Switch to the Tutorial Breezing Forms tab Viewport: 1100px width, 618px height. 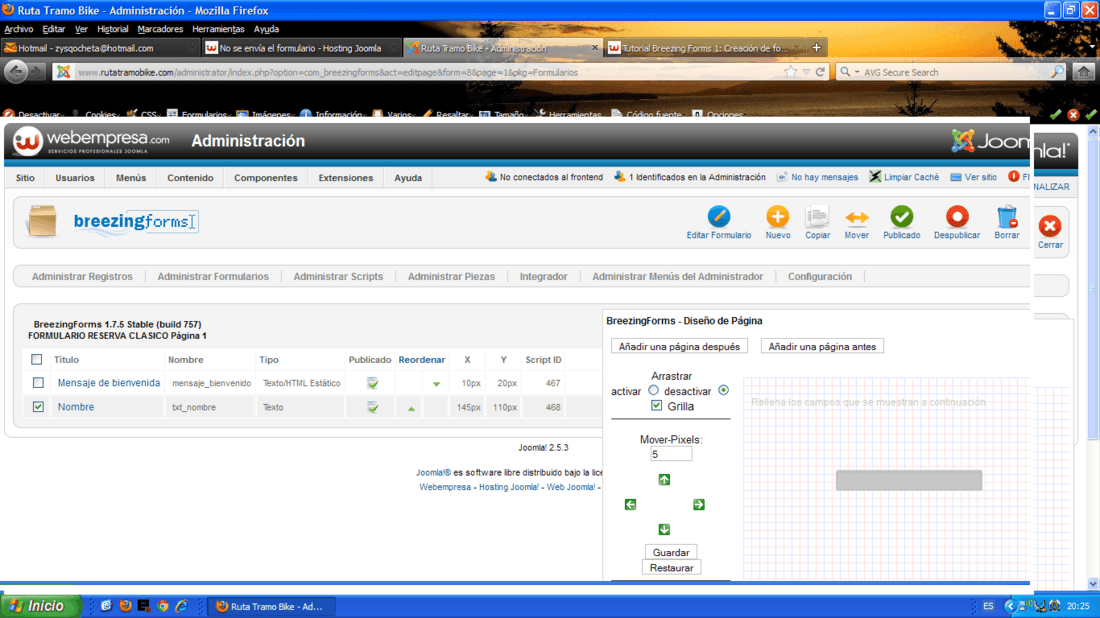[x=704, y=48]
